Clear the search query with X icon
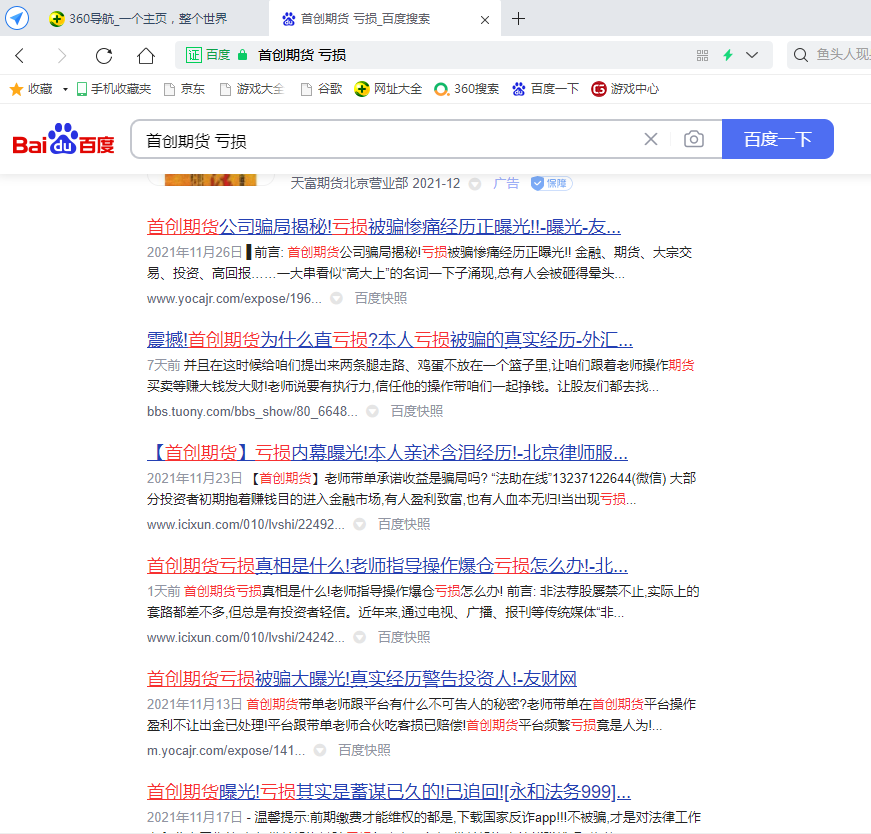This screenshot has width=871, height=834. pos(651,139)
